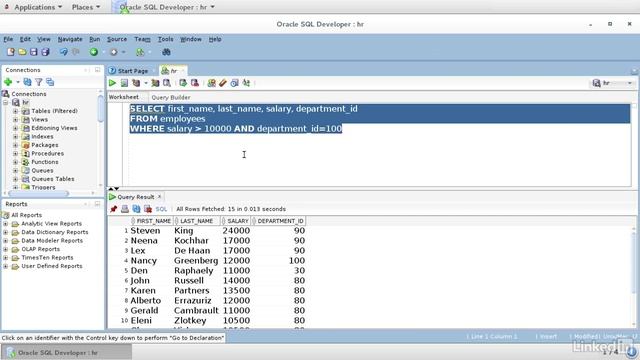Expand the Packages tree node
This screenshot has width=640, height=360.
16,145
